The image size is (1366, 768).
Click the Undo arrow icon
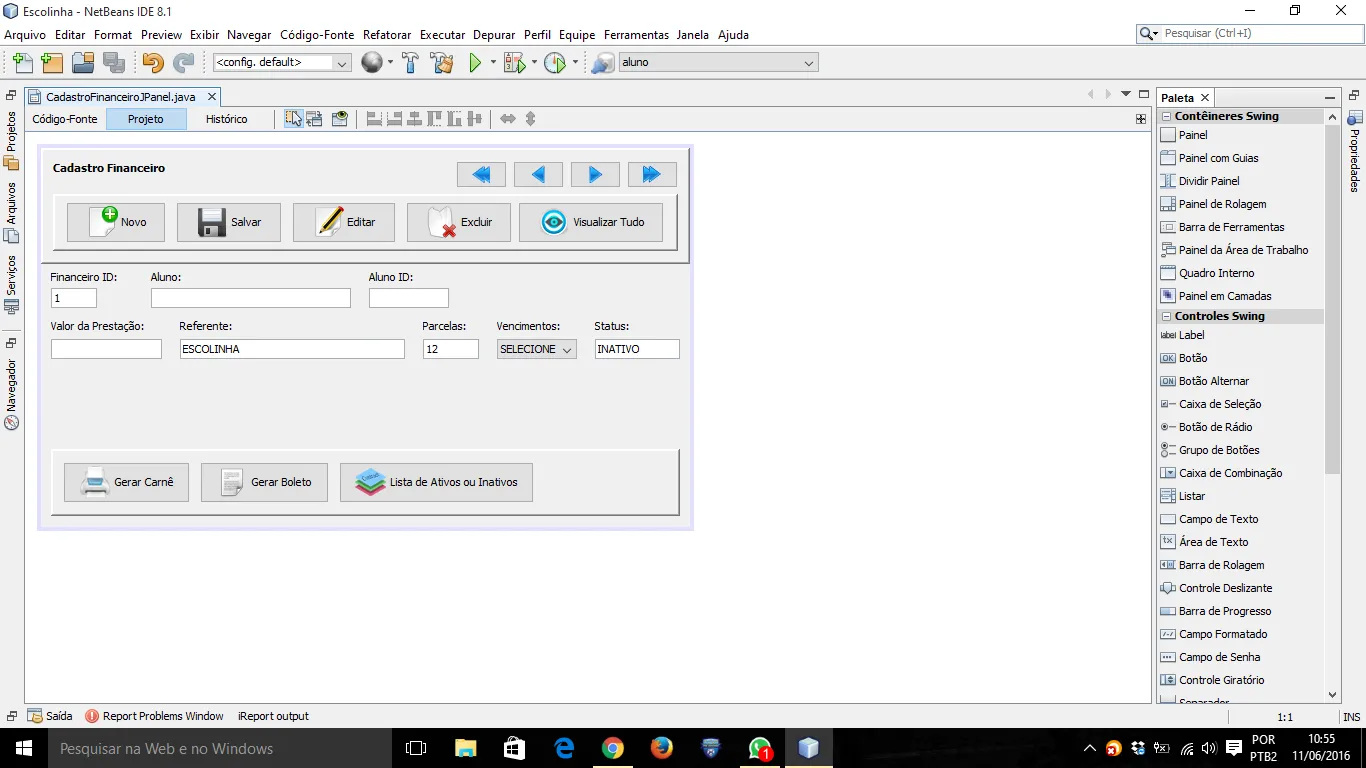coord(152,63)
